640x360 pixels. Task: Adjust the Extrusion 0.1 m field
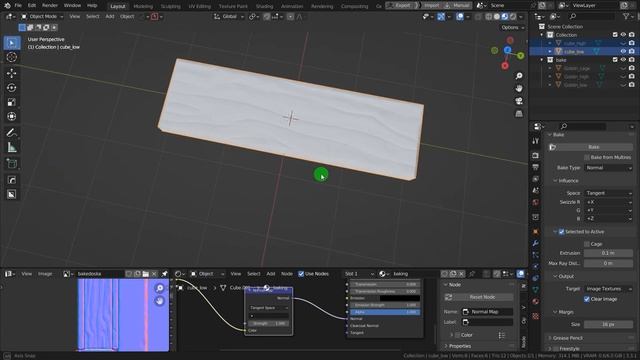click(608, 253)
